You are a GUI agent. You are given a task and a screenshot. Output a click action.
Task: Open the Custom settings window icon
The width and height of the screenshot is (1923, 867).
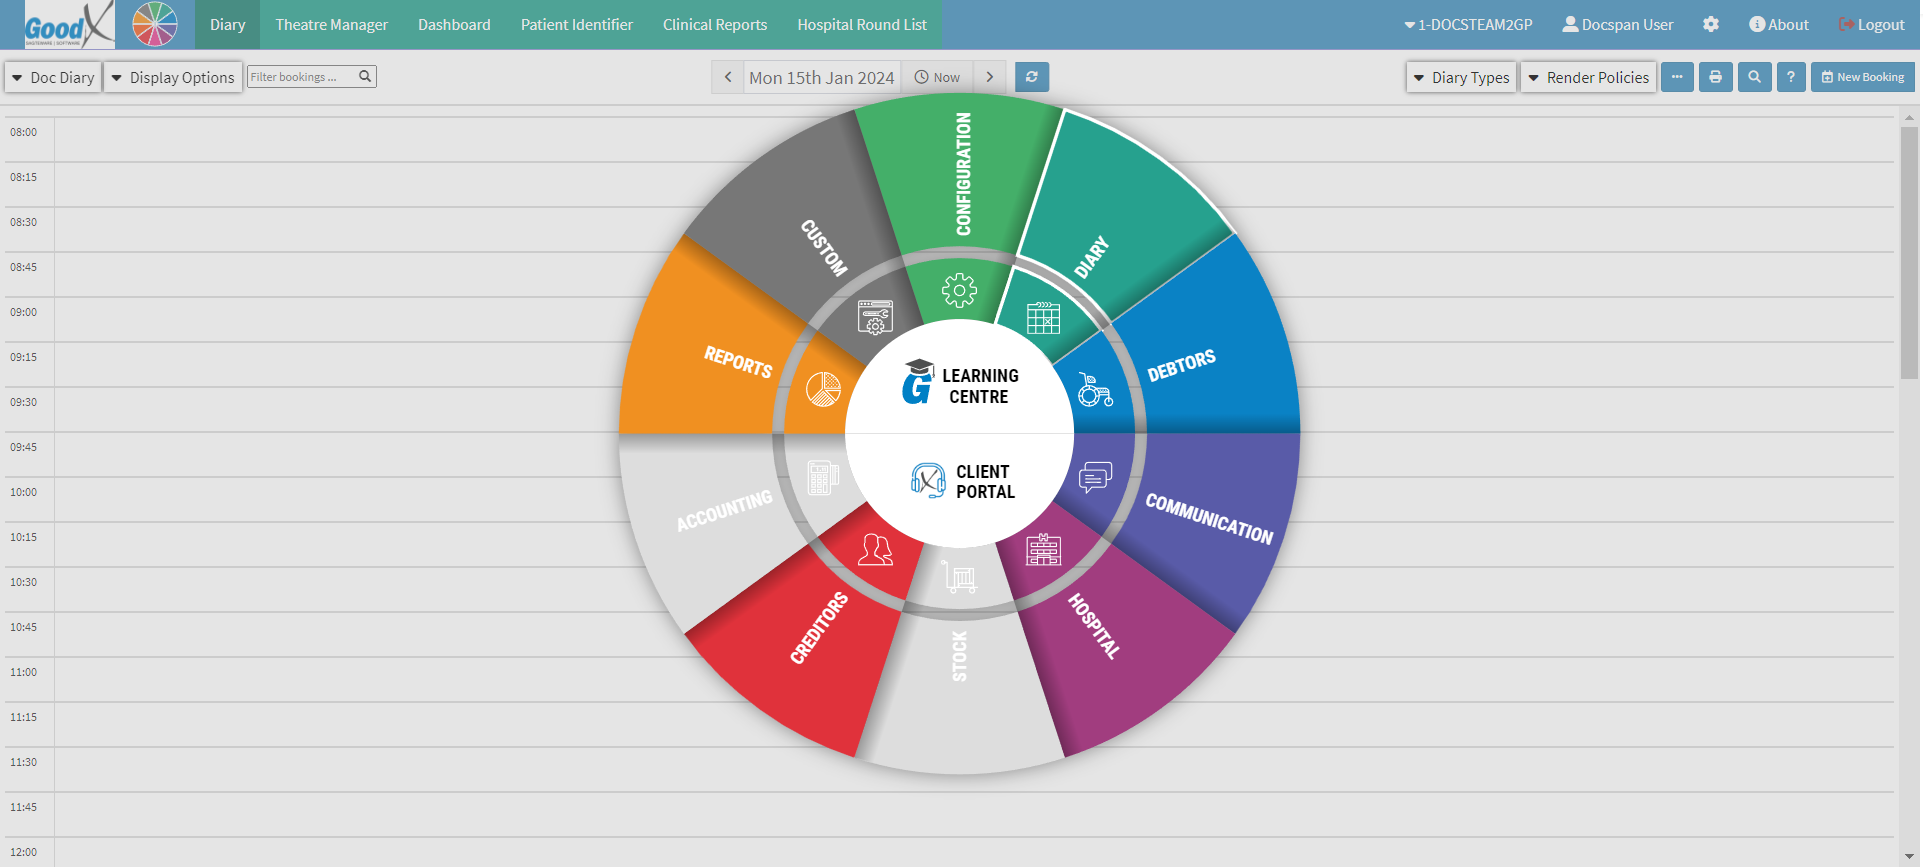[x=875, y=317]
